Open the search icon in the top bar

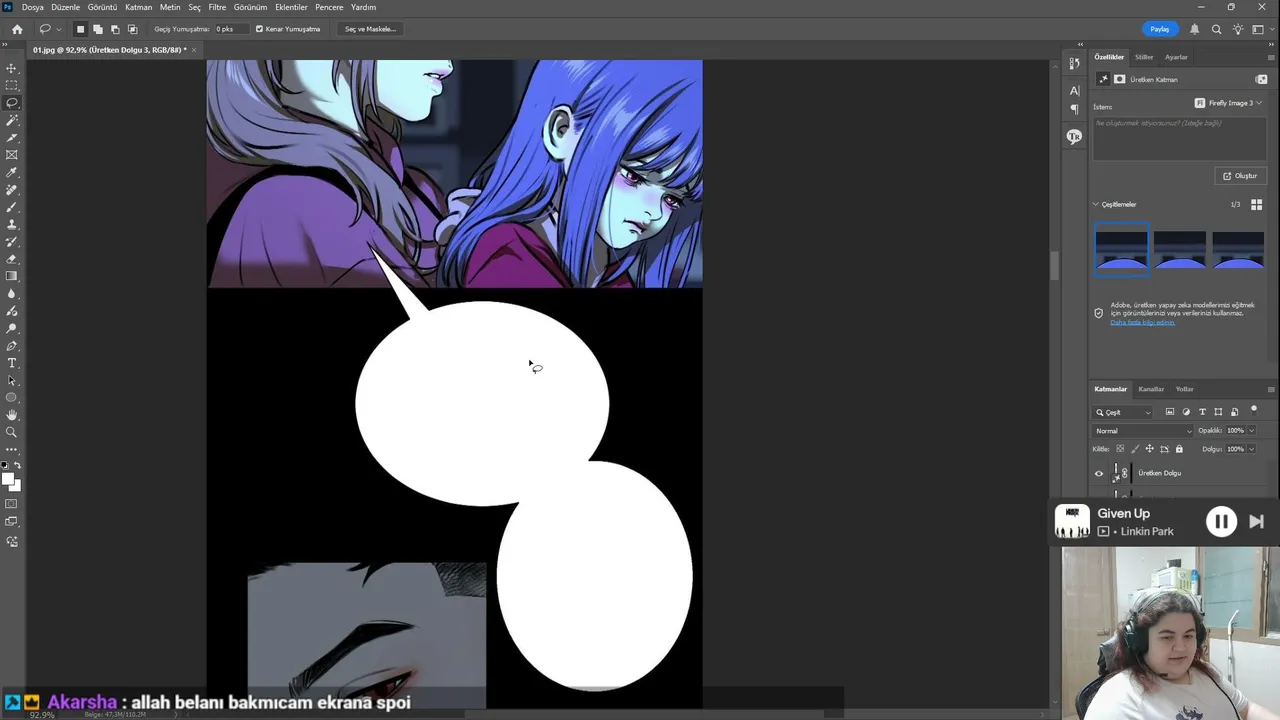(x=1216, y=29)
